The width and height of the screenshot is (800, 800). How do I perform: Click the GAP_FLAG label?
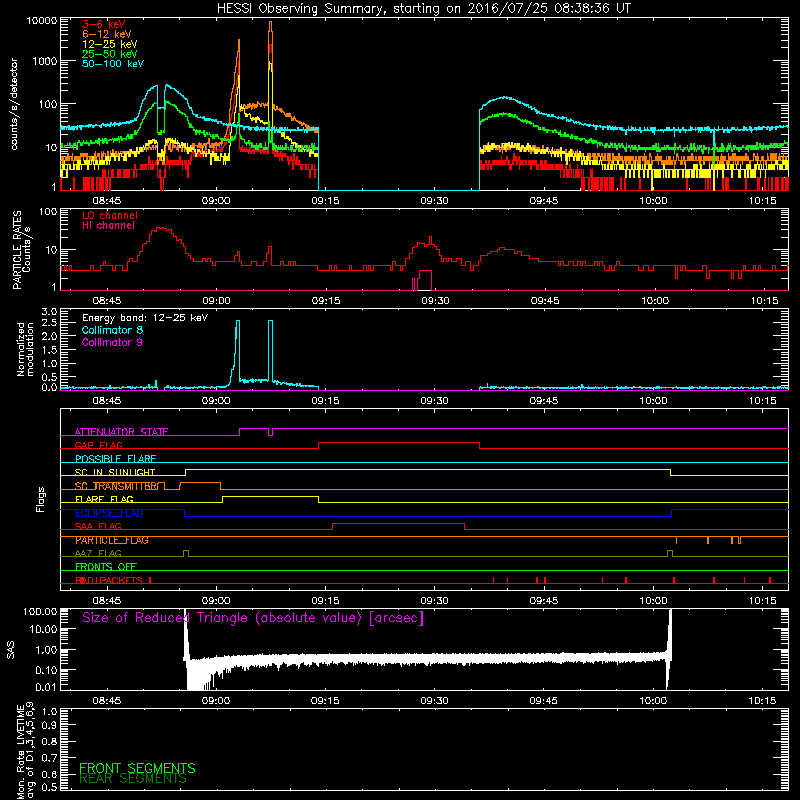98,445
